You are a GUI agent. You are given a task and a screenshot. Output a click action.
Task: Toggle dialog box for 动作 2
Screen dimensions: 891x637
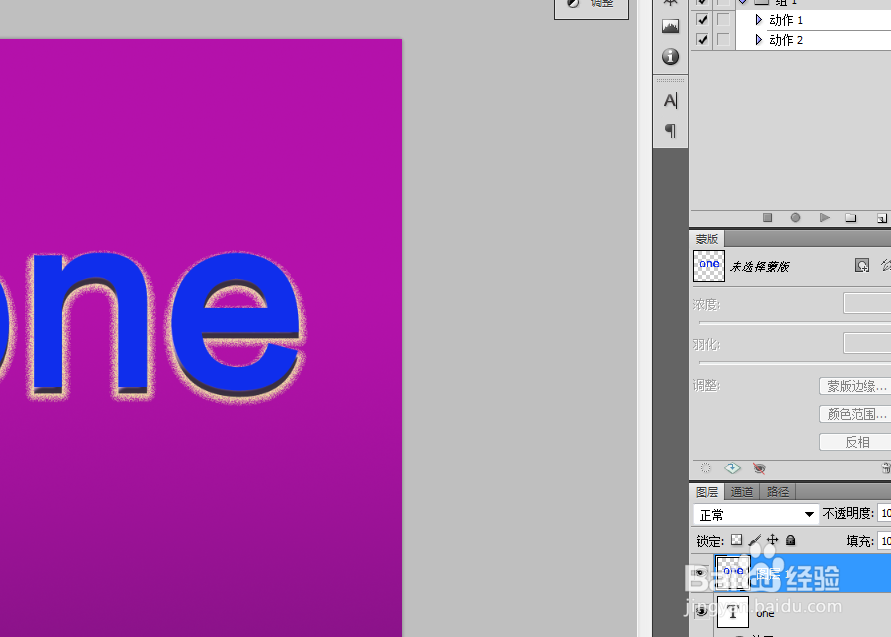coord(723,40)
